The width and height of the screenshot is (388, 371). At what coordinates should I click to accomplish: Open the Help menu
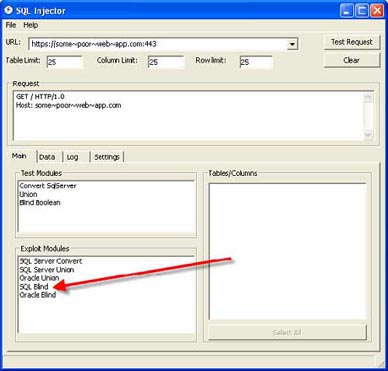pyautogui.click(x=31, y=25)
